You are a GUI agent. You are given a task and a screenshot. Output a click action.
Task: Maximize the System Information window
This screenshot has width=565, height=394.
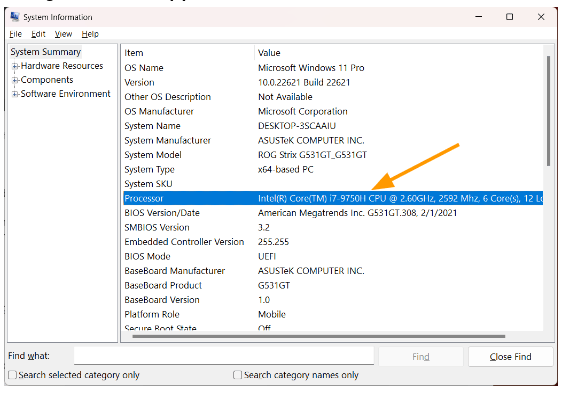pos(510,17)
